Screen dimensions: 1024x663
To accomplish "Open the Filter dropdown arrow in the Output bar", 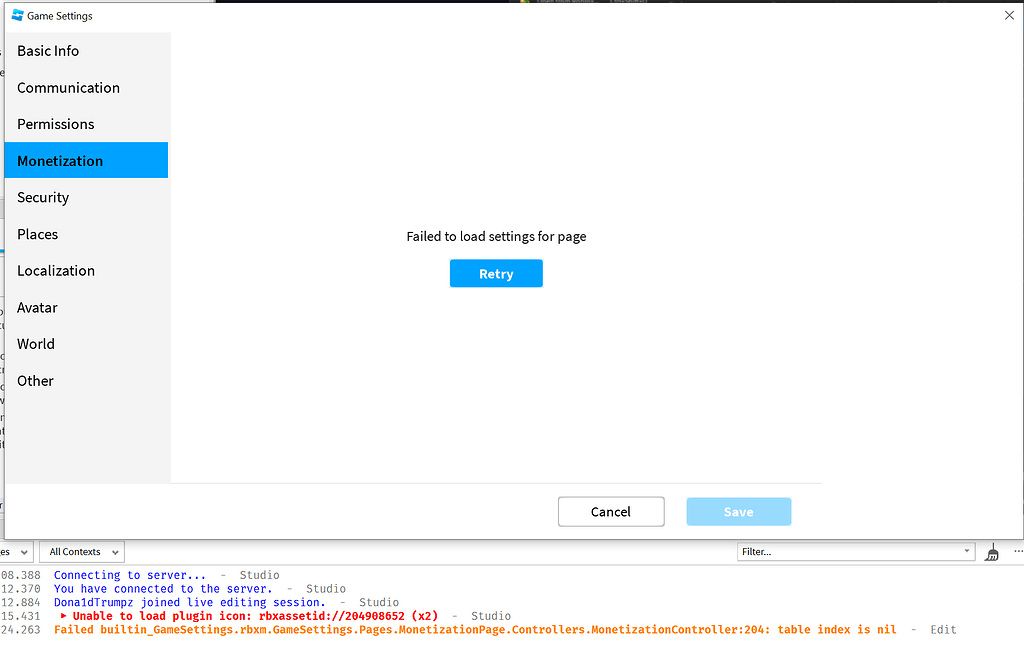I will [966, 551].
